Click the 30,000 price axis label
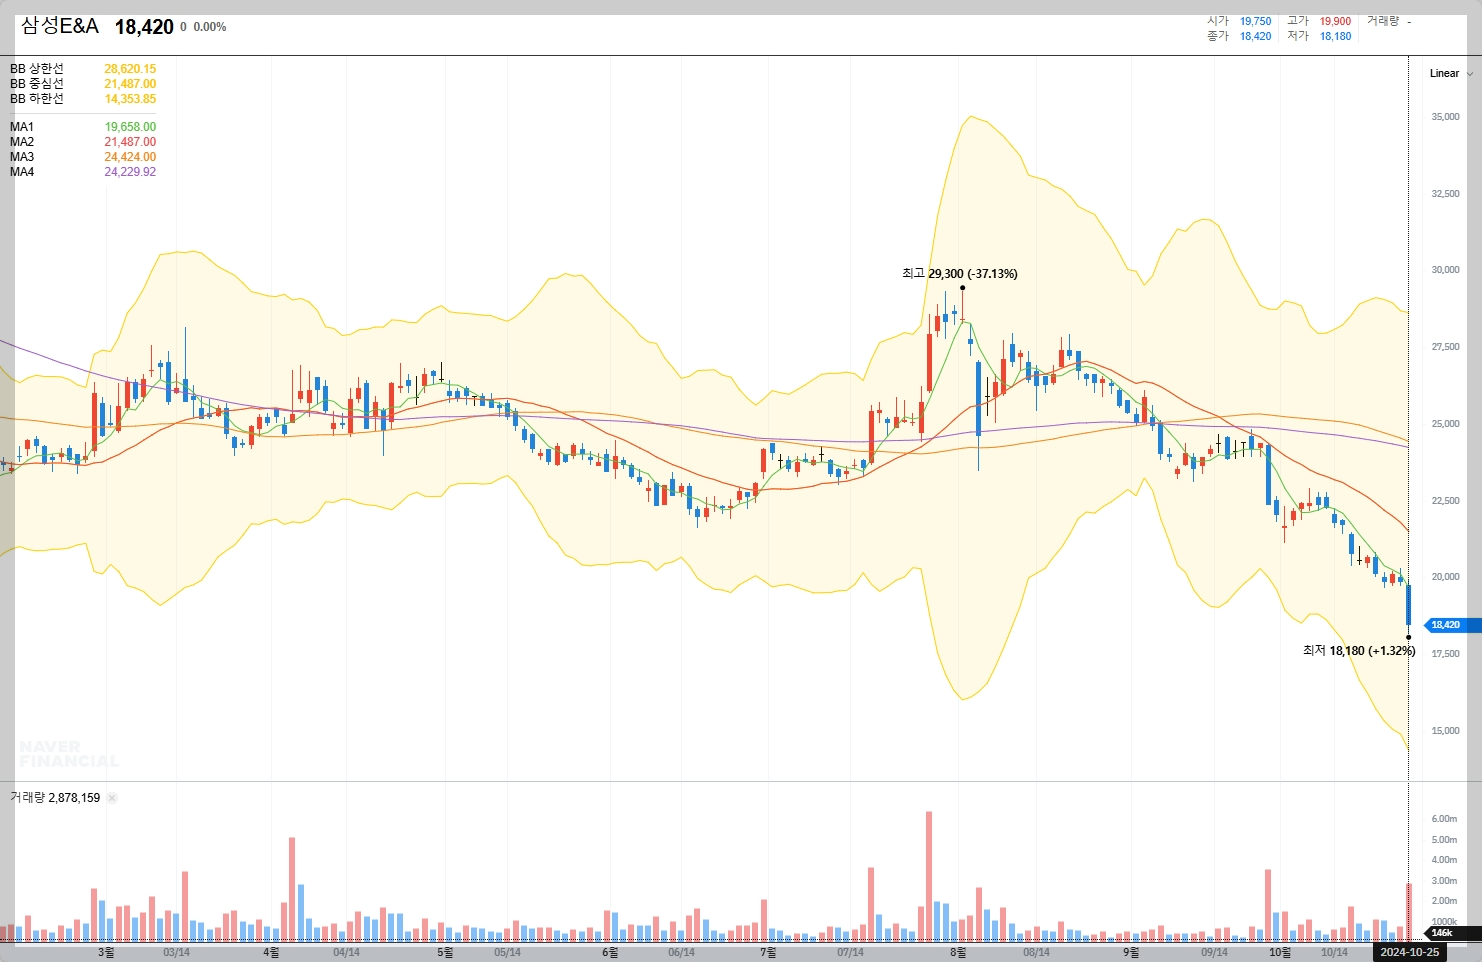 (x=1445, y=270)
